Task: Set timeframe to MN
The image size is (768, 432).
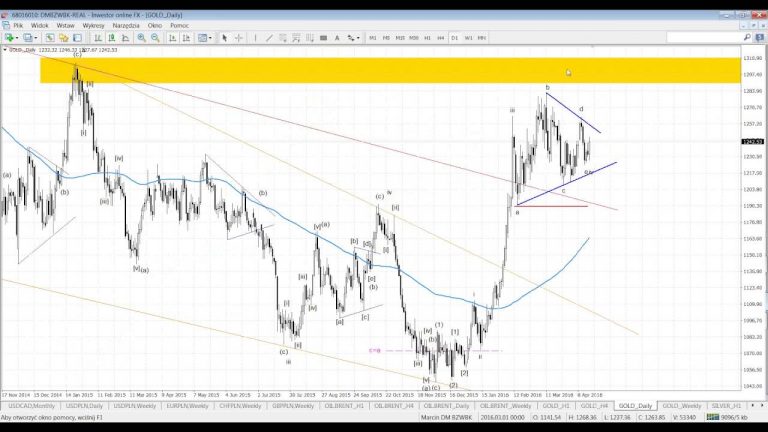Action: coord(482,38)
